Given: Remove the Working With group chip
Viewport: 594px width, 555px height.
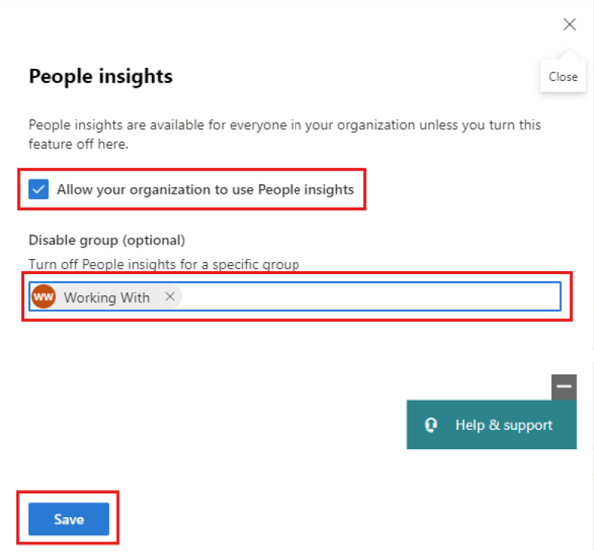Looking at the screenshot, I should 170,297.
